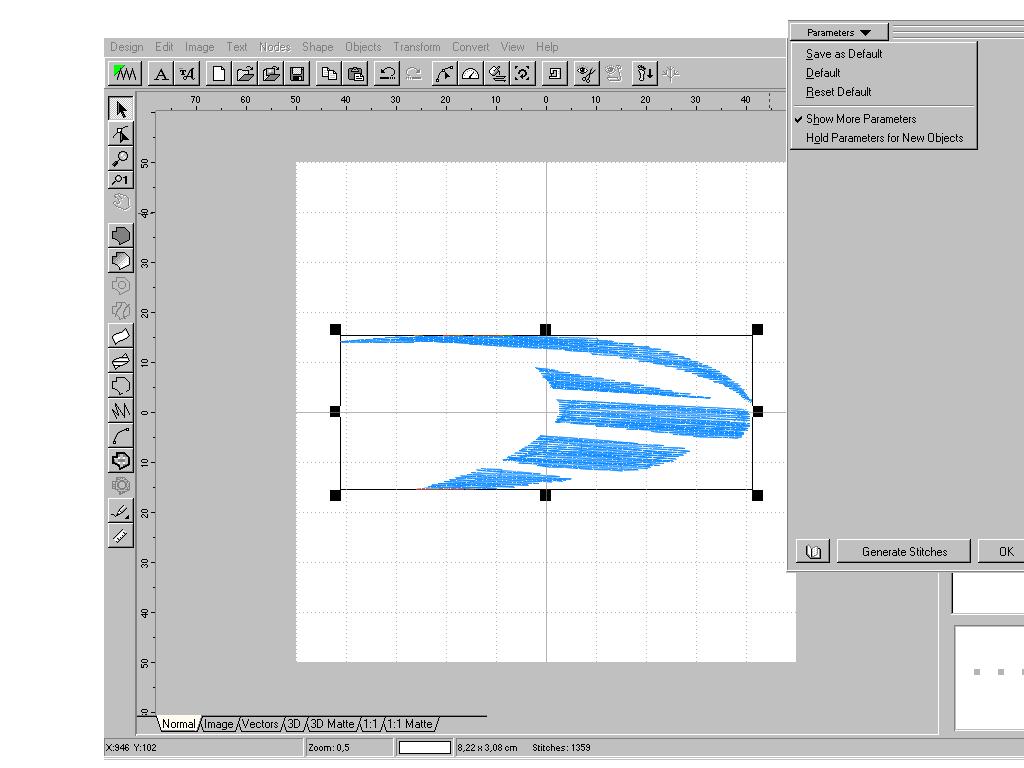The width and height of the screenshot is (1024, 768).
Task: Switch to the 3D Matte view tab
Action: tap(332, 724)
